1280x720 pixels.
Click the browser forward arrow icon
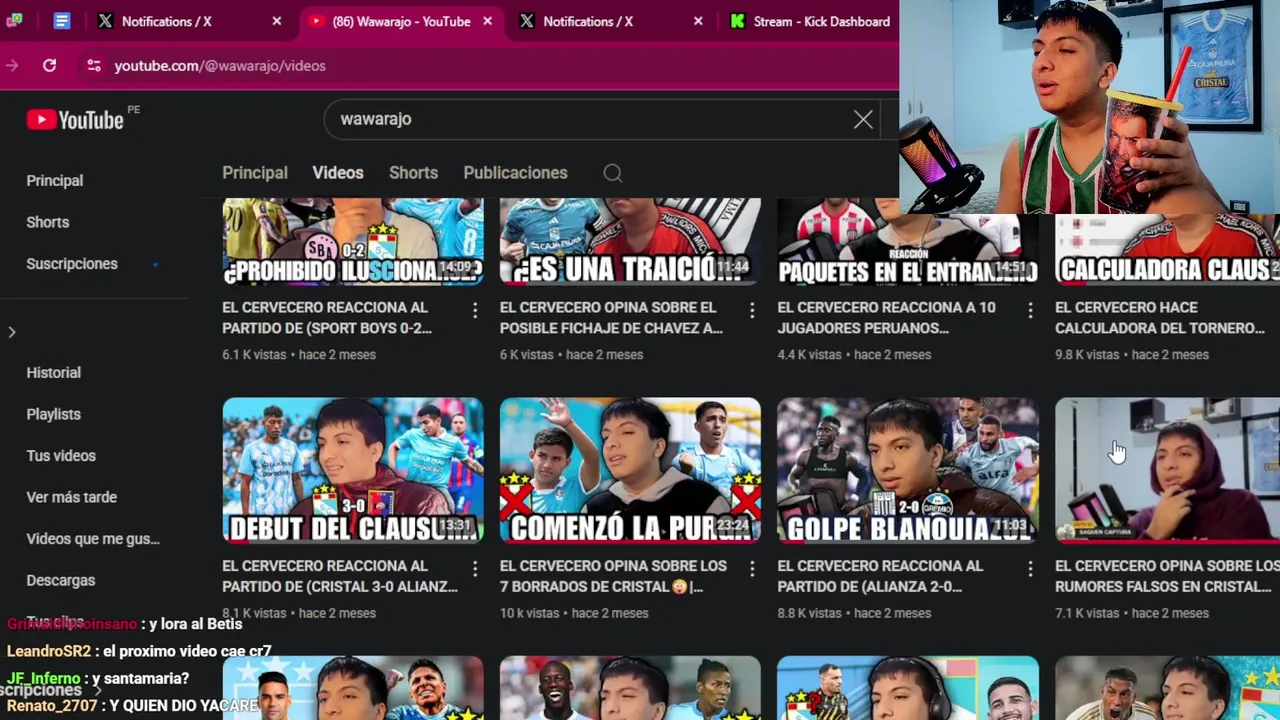click(x=12, y=65)
